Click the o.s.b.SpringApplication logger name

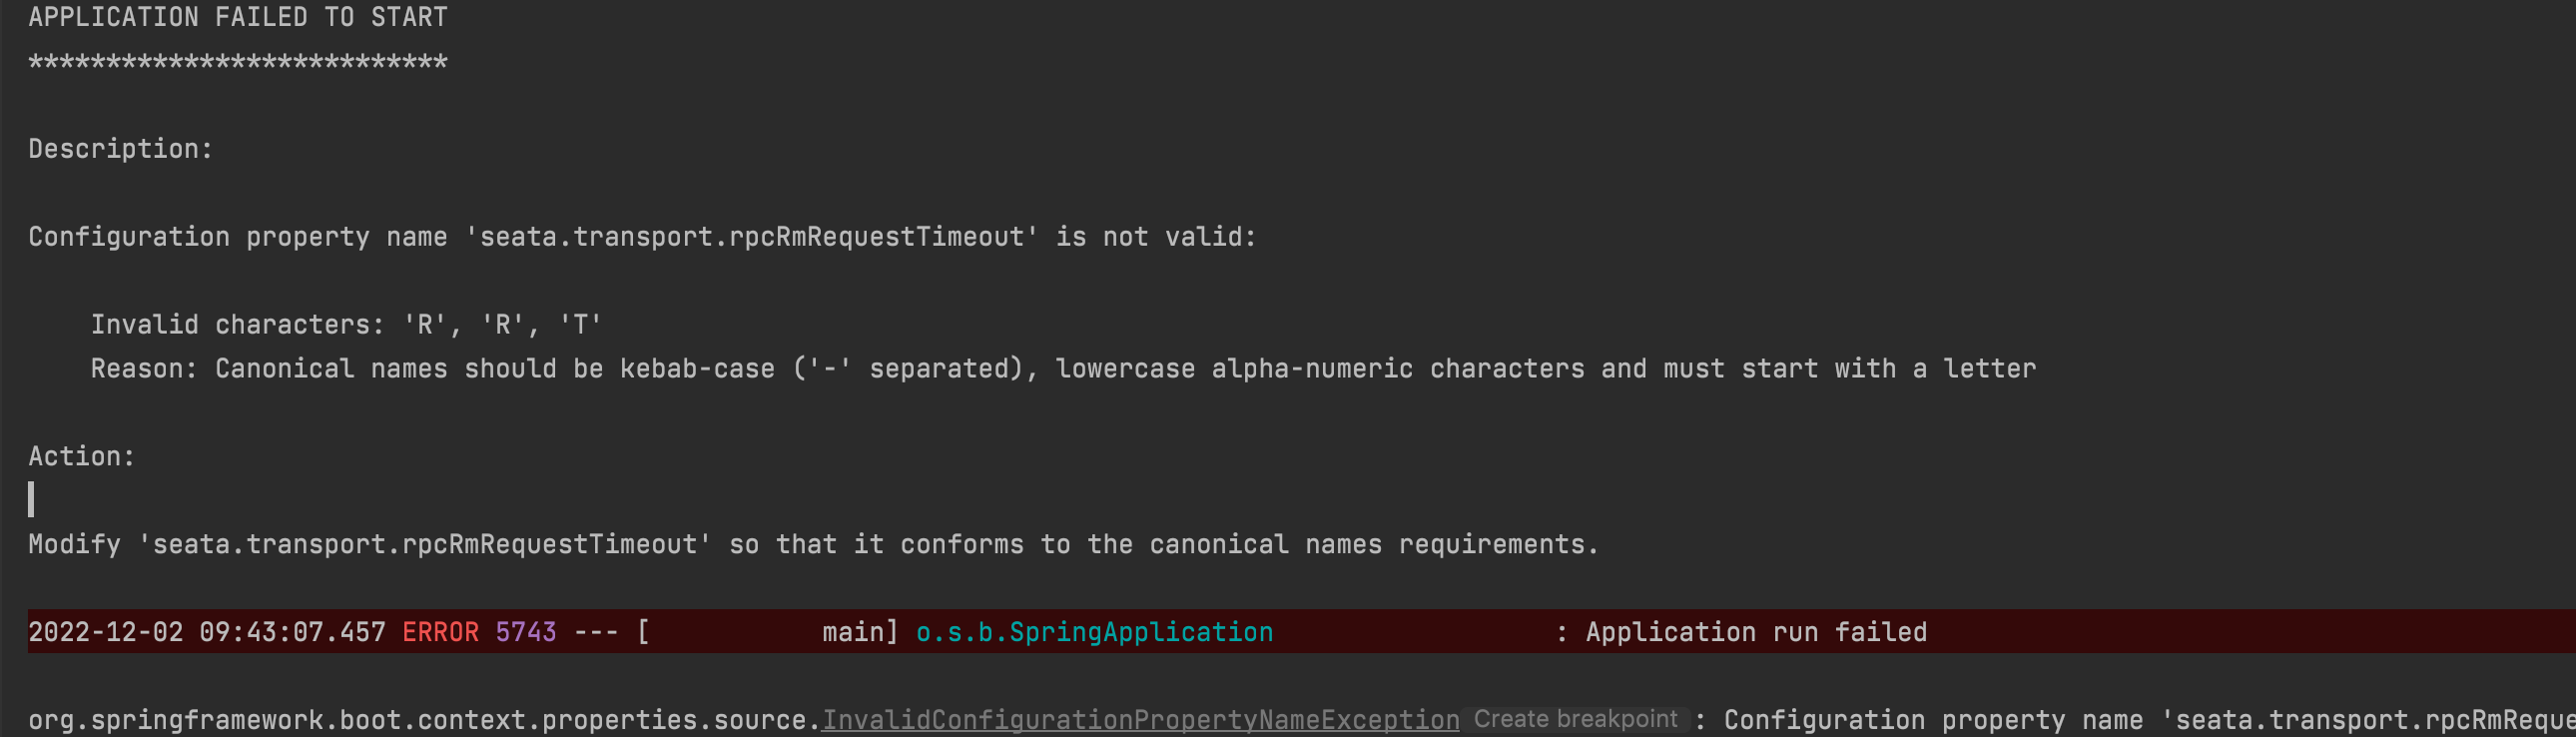point(1094,632)
